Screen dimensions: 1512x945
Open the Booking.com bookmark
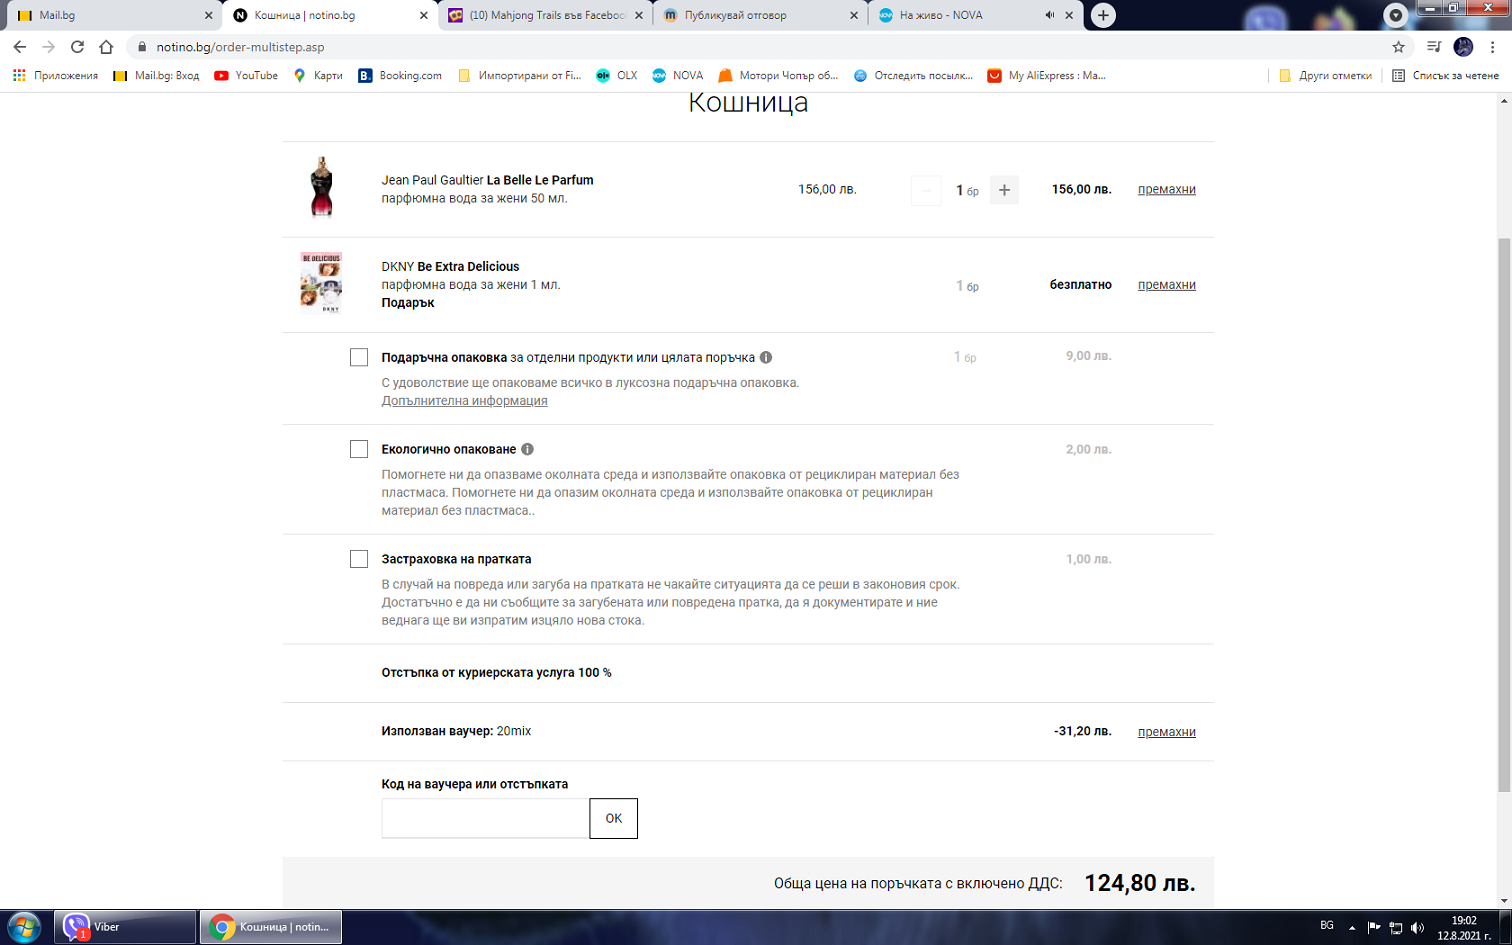pos(400,75)
